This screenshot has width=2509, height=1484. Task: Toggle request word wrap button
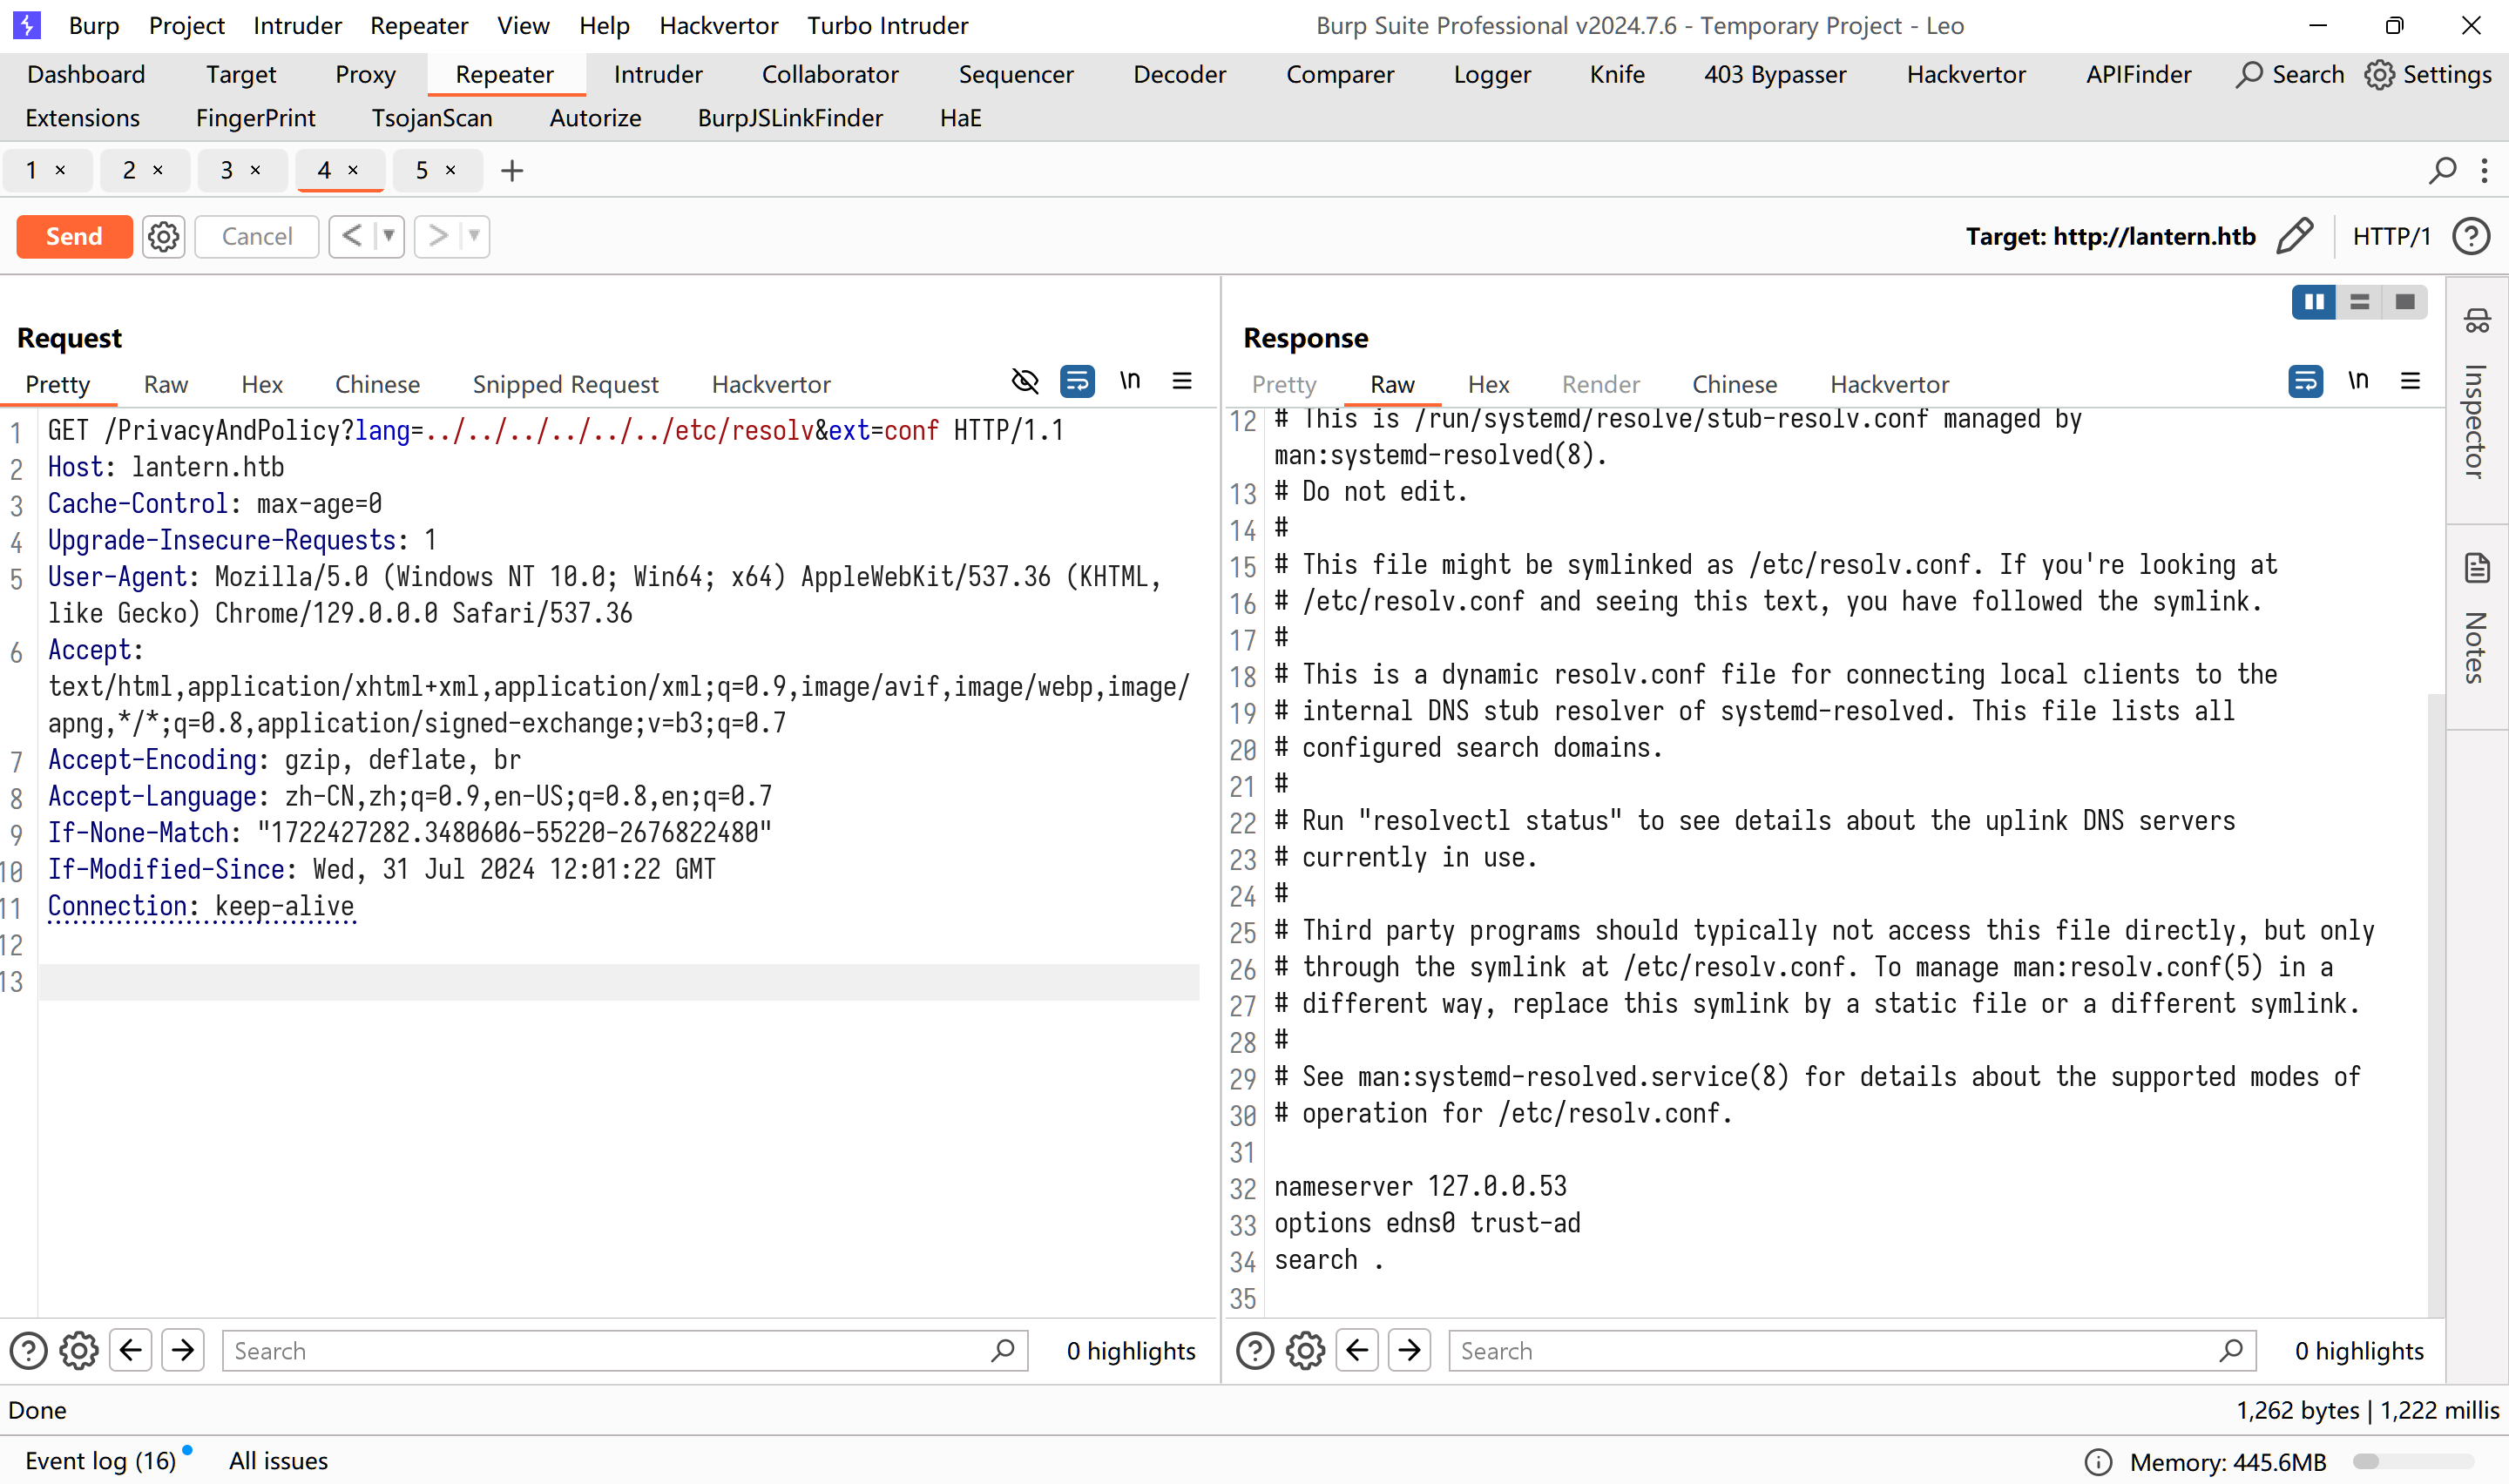[1077, 381]
